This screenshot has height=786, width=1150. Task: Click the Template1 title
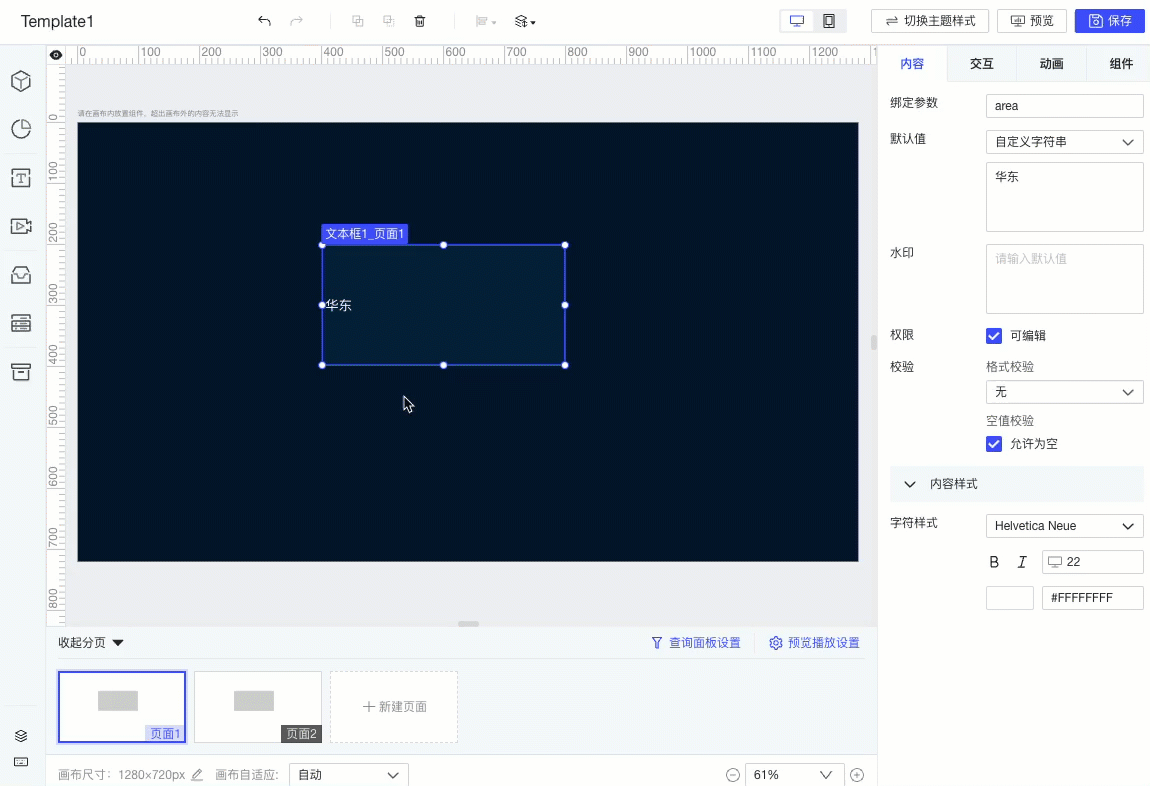tap(57, 21)
